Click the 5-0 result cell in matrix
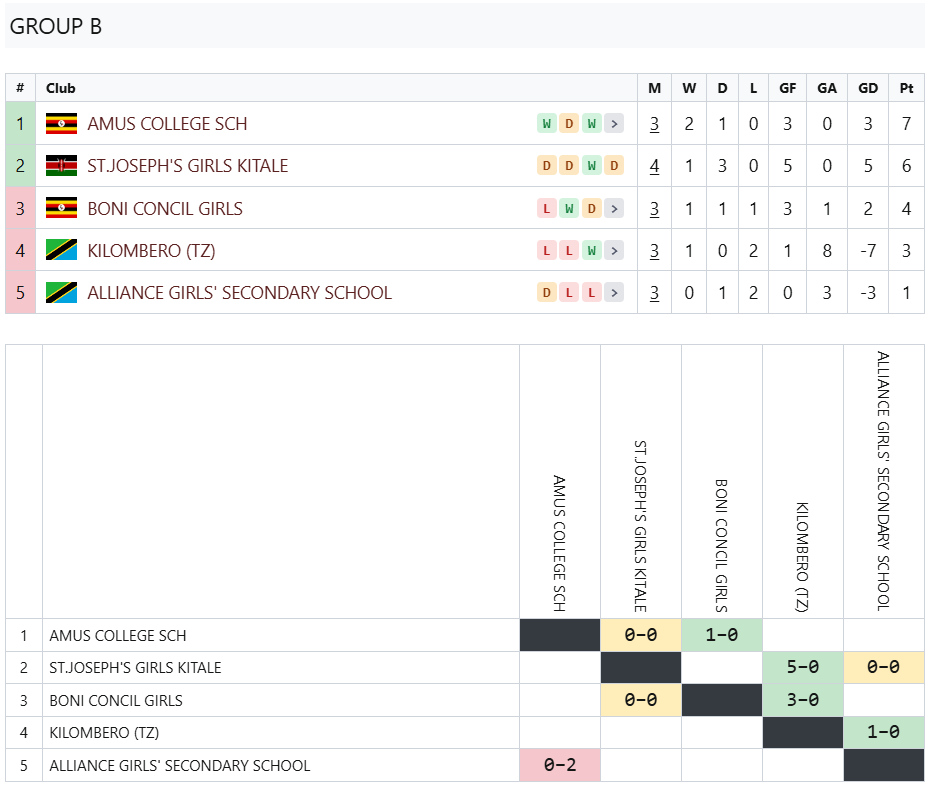931x786 pixels. (803, 667)
